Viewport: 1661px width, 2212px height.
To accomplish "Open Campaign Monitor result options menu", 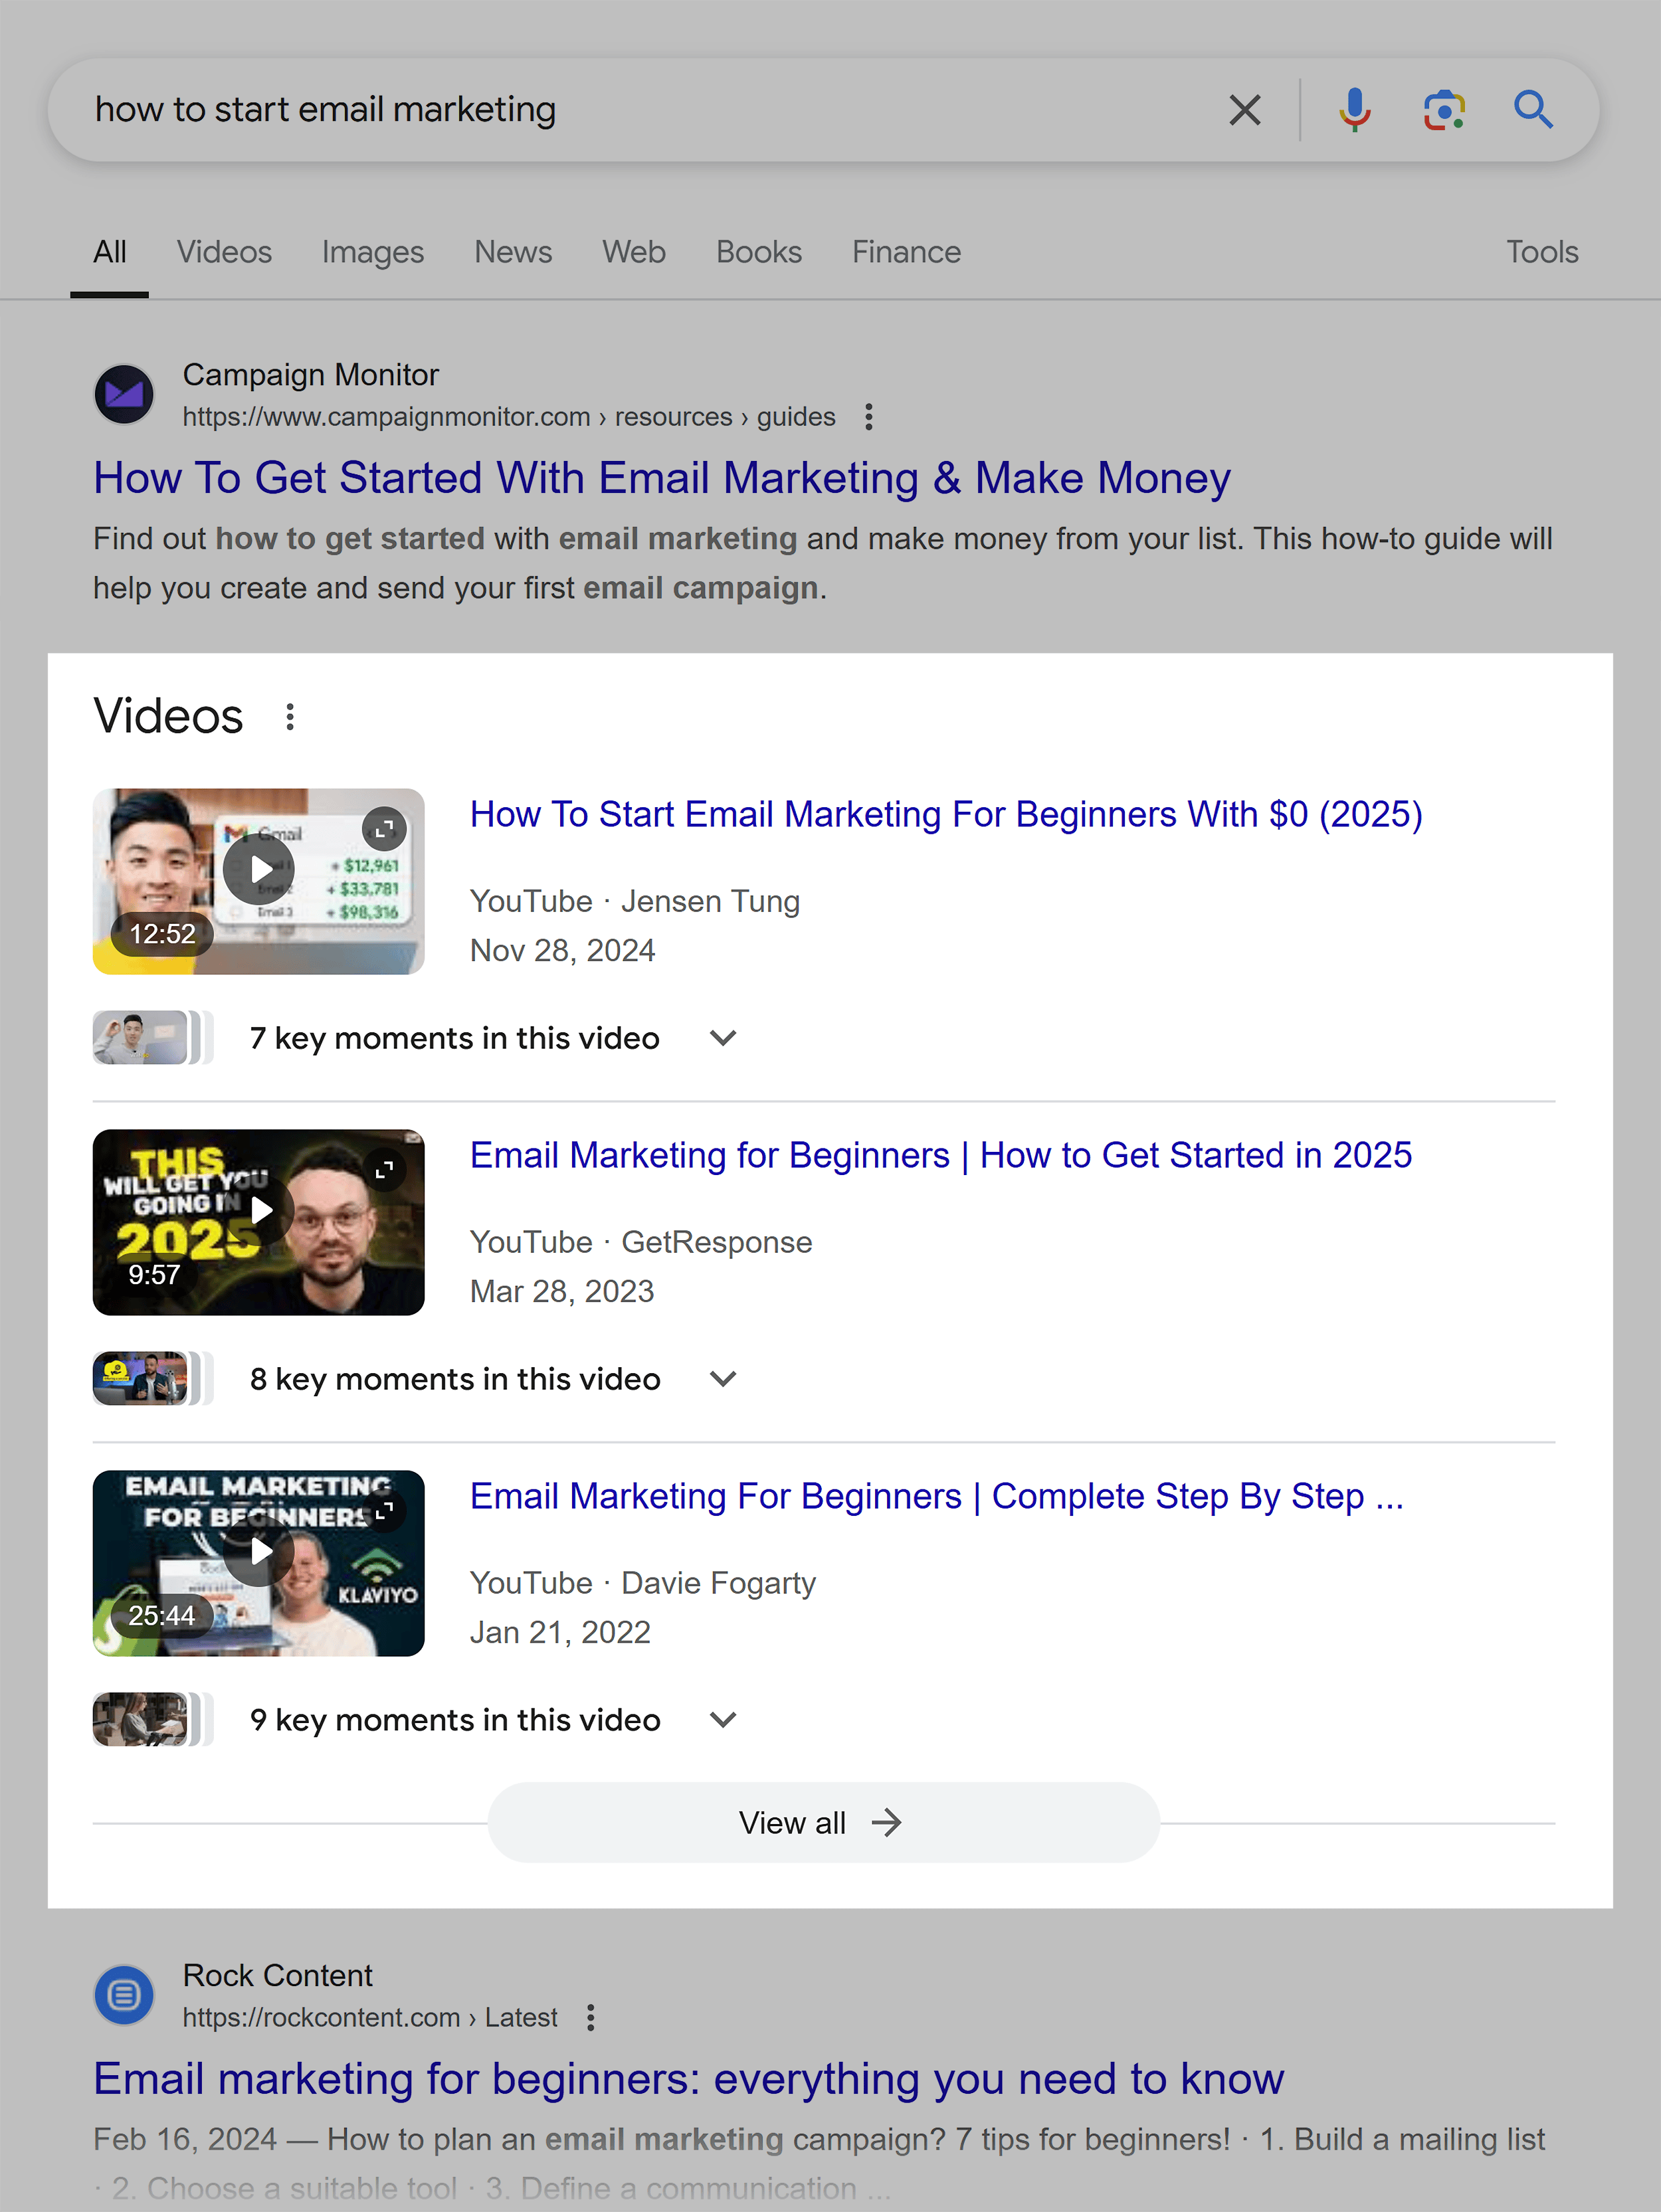I will point(869,417).
